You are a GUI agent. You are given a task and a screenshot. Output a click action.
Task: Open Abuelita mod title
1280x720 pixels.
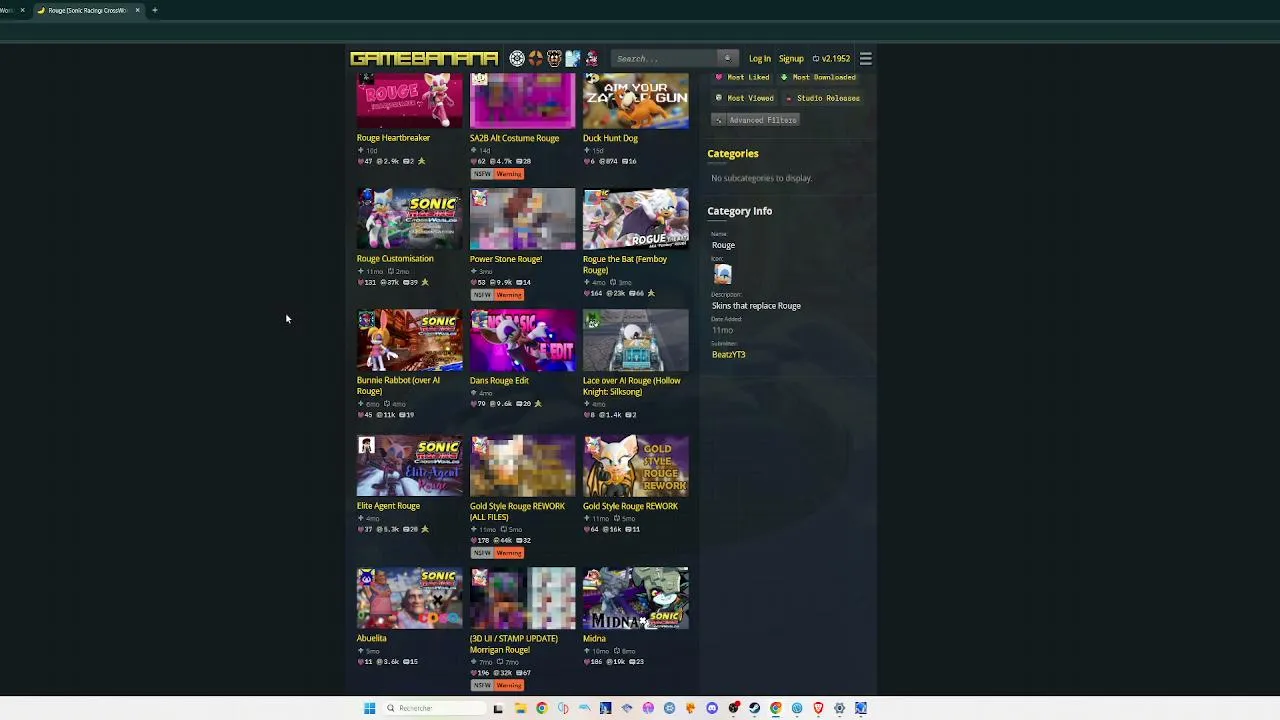pyautogui.click(x=371, y=638)
